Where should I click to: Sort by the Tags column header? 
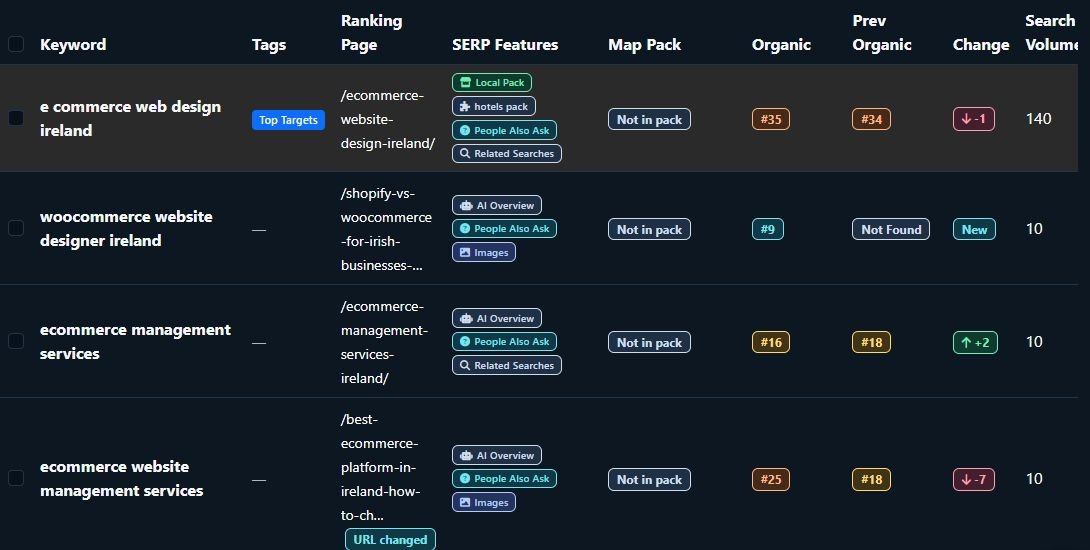click(x=269, y=45)
